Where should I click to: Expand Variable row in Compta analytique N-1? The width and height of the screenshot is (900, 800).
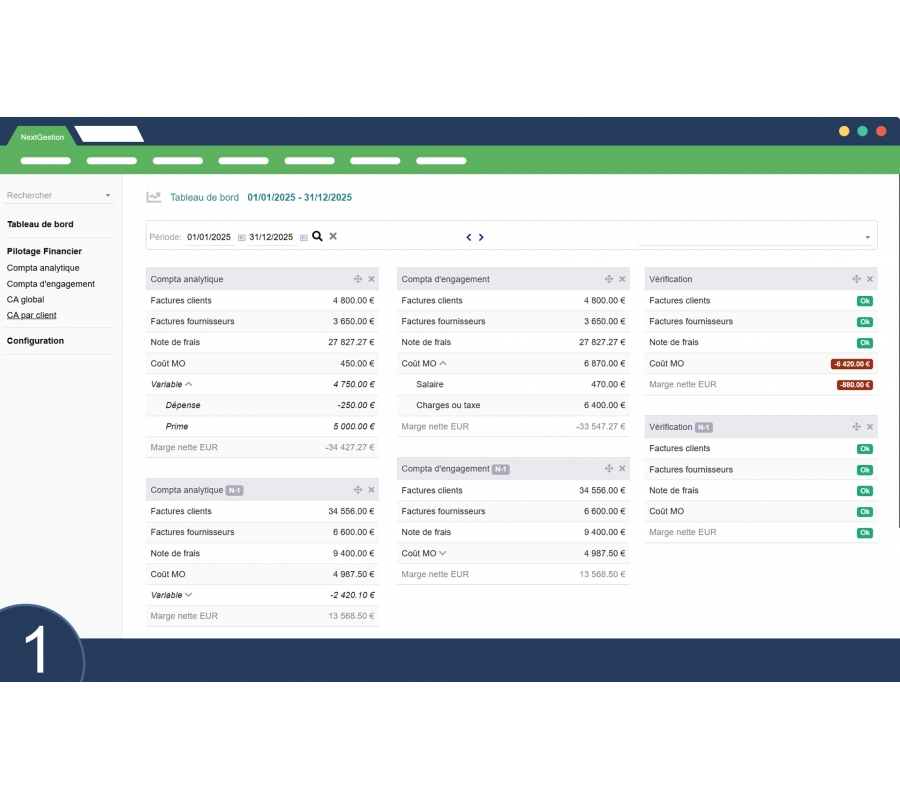[x=189, y=595]
